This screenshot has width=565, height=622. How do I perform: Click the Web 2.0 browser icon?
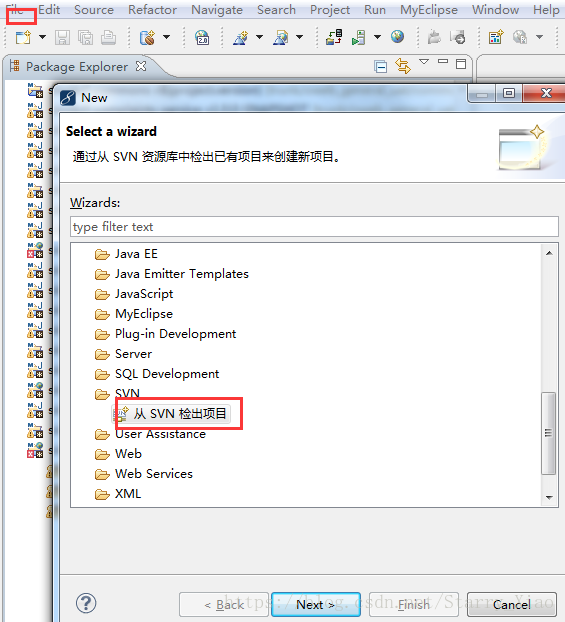point(202,38)
